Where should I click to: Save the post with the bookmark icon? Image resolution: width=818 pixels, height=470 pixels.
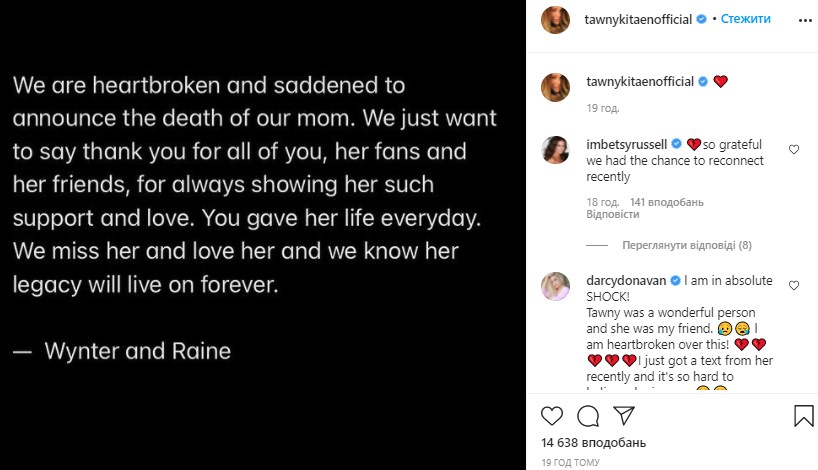(803, 415)
